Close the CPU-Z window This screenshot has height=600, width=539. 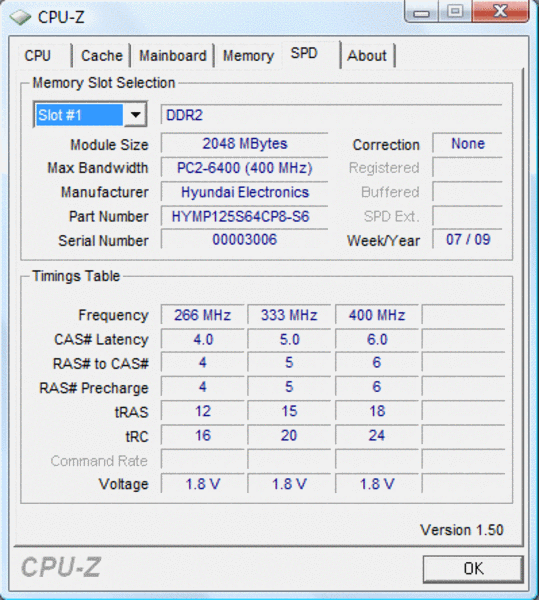(500, 11)
